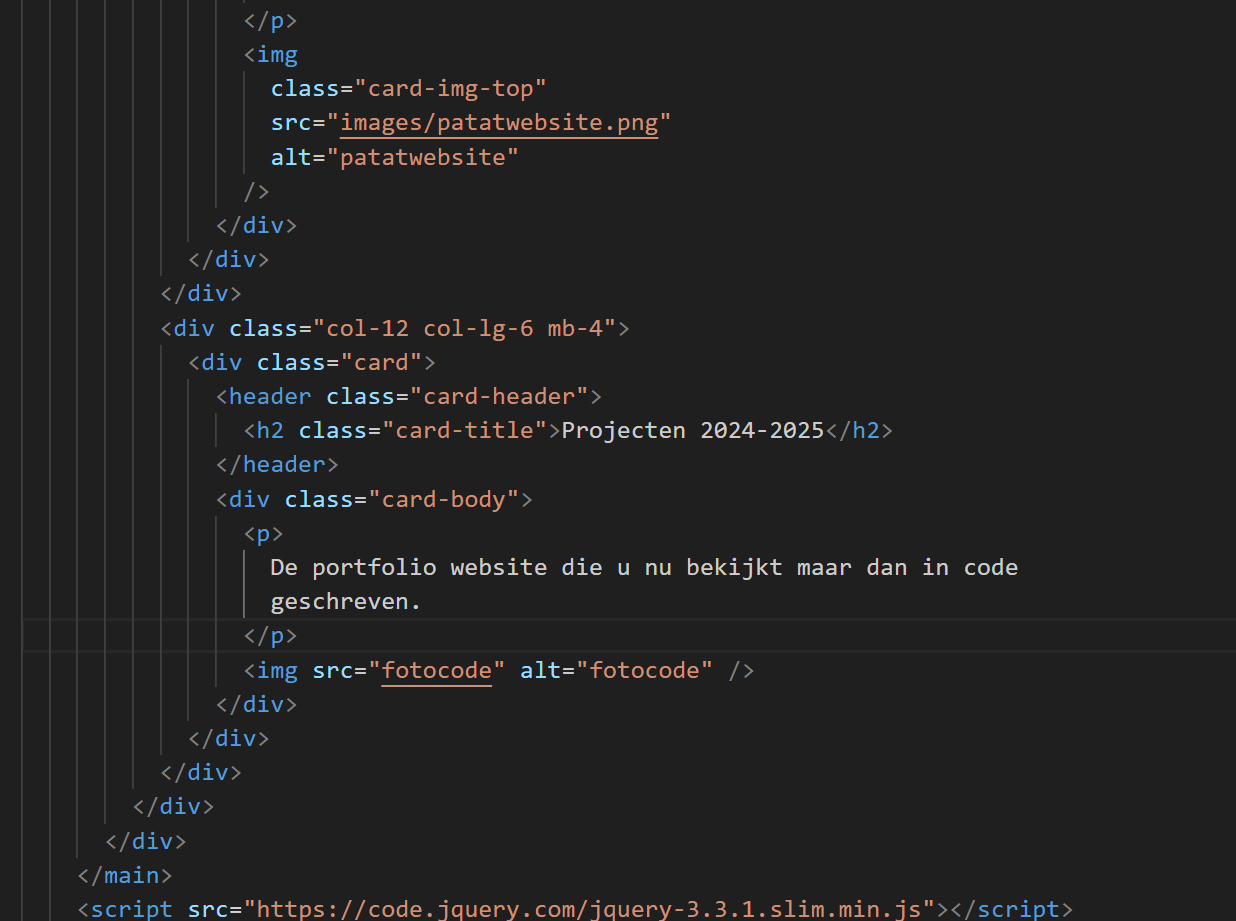1236x921 pixels.
Task: Click the opening header card-header tag
Action: coord(409,397)
